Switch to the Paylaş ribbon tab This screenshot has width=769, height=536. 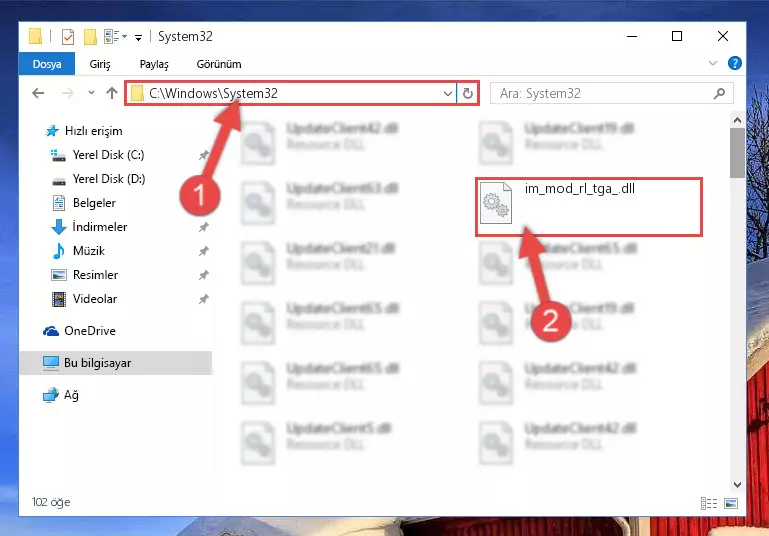[x=154, y=64]
